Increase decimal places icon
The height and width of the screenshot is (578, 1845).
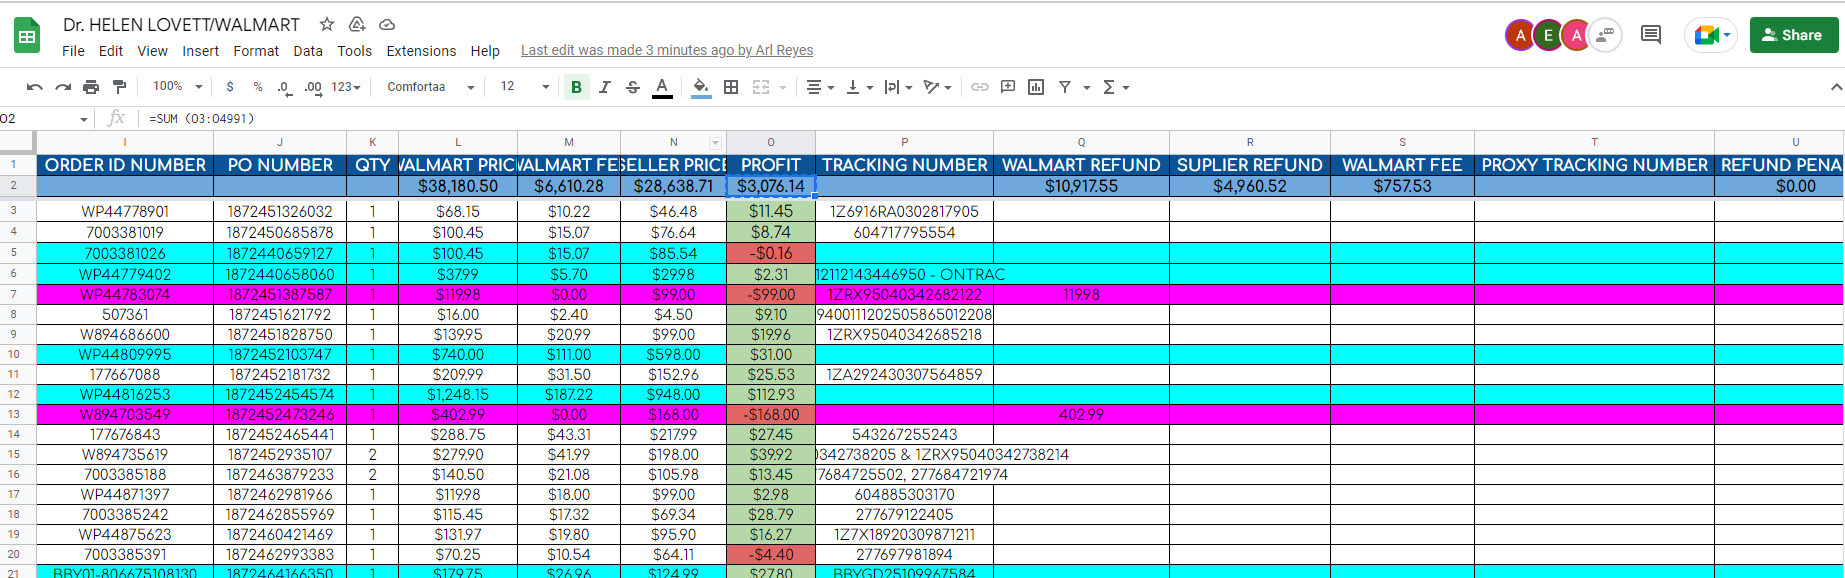(x=313, y=87)
